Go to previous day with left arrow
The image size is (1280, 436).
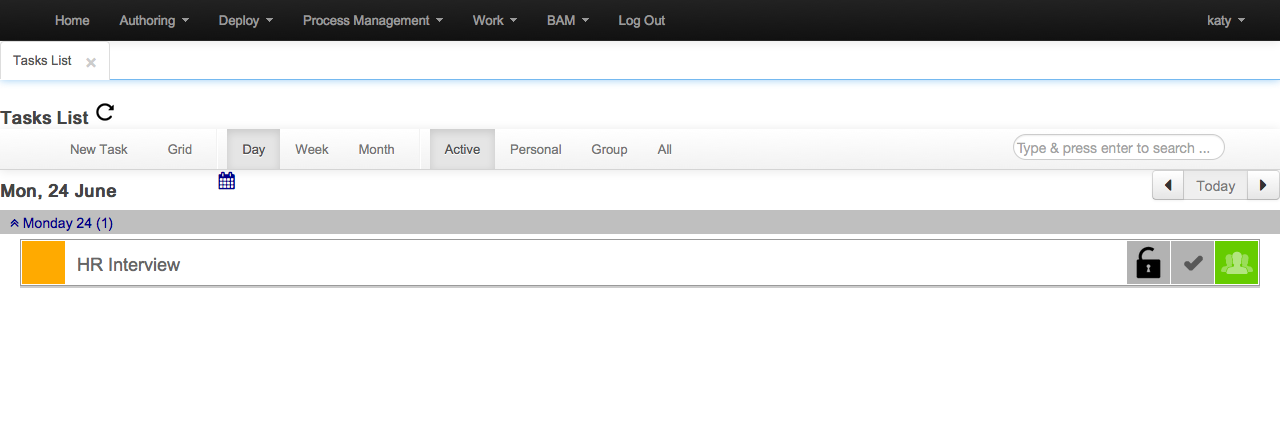tap(1168, 186)
